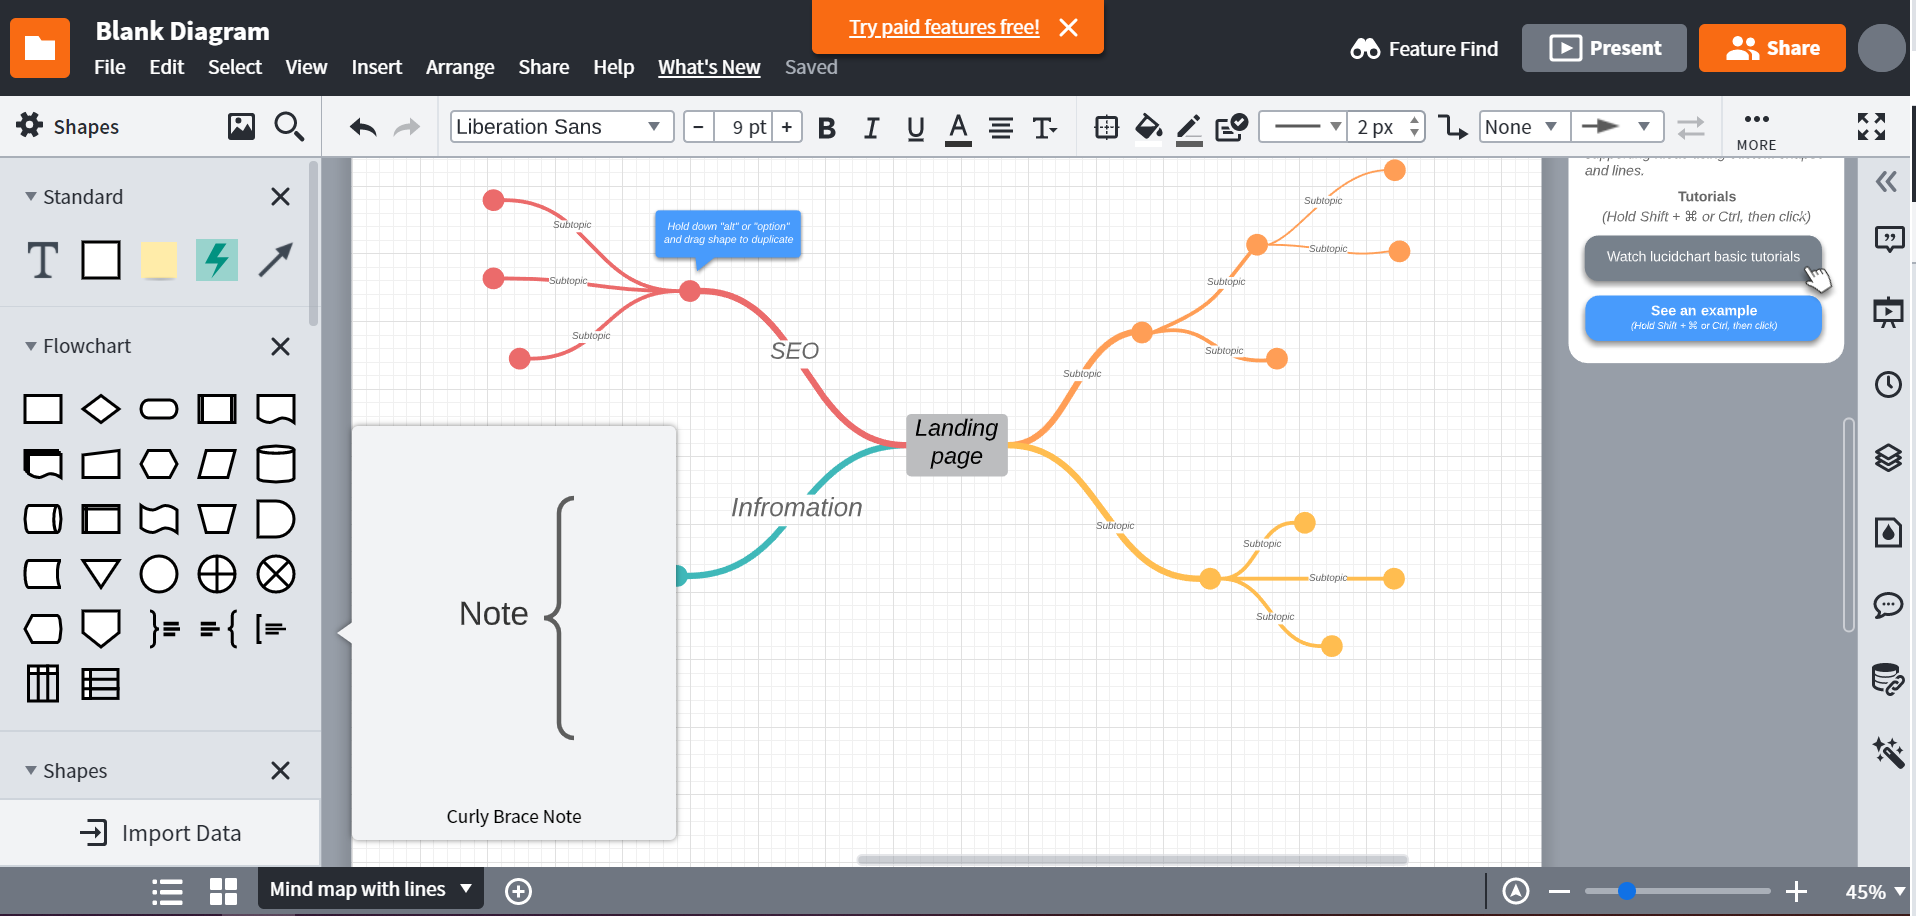Open the Slides presentation panel
This screenshot has height=916, width=1916.
click(1889, 313)
